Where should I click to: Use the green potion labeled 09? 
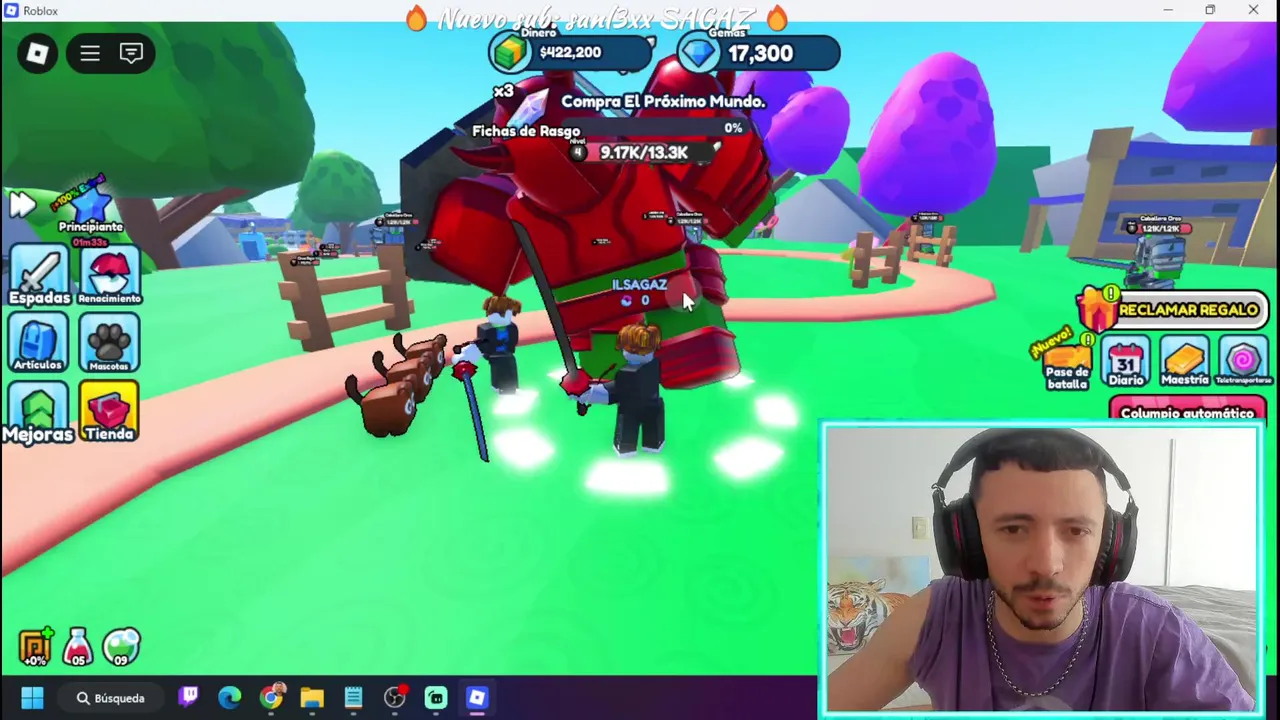click(122, 648)
